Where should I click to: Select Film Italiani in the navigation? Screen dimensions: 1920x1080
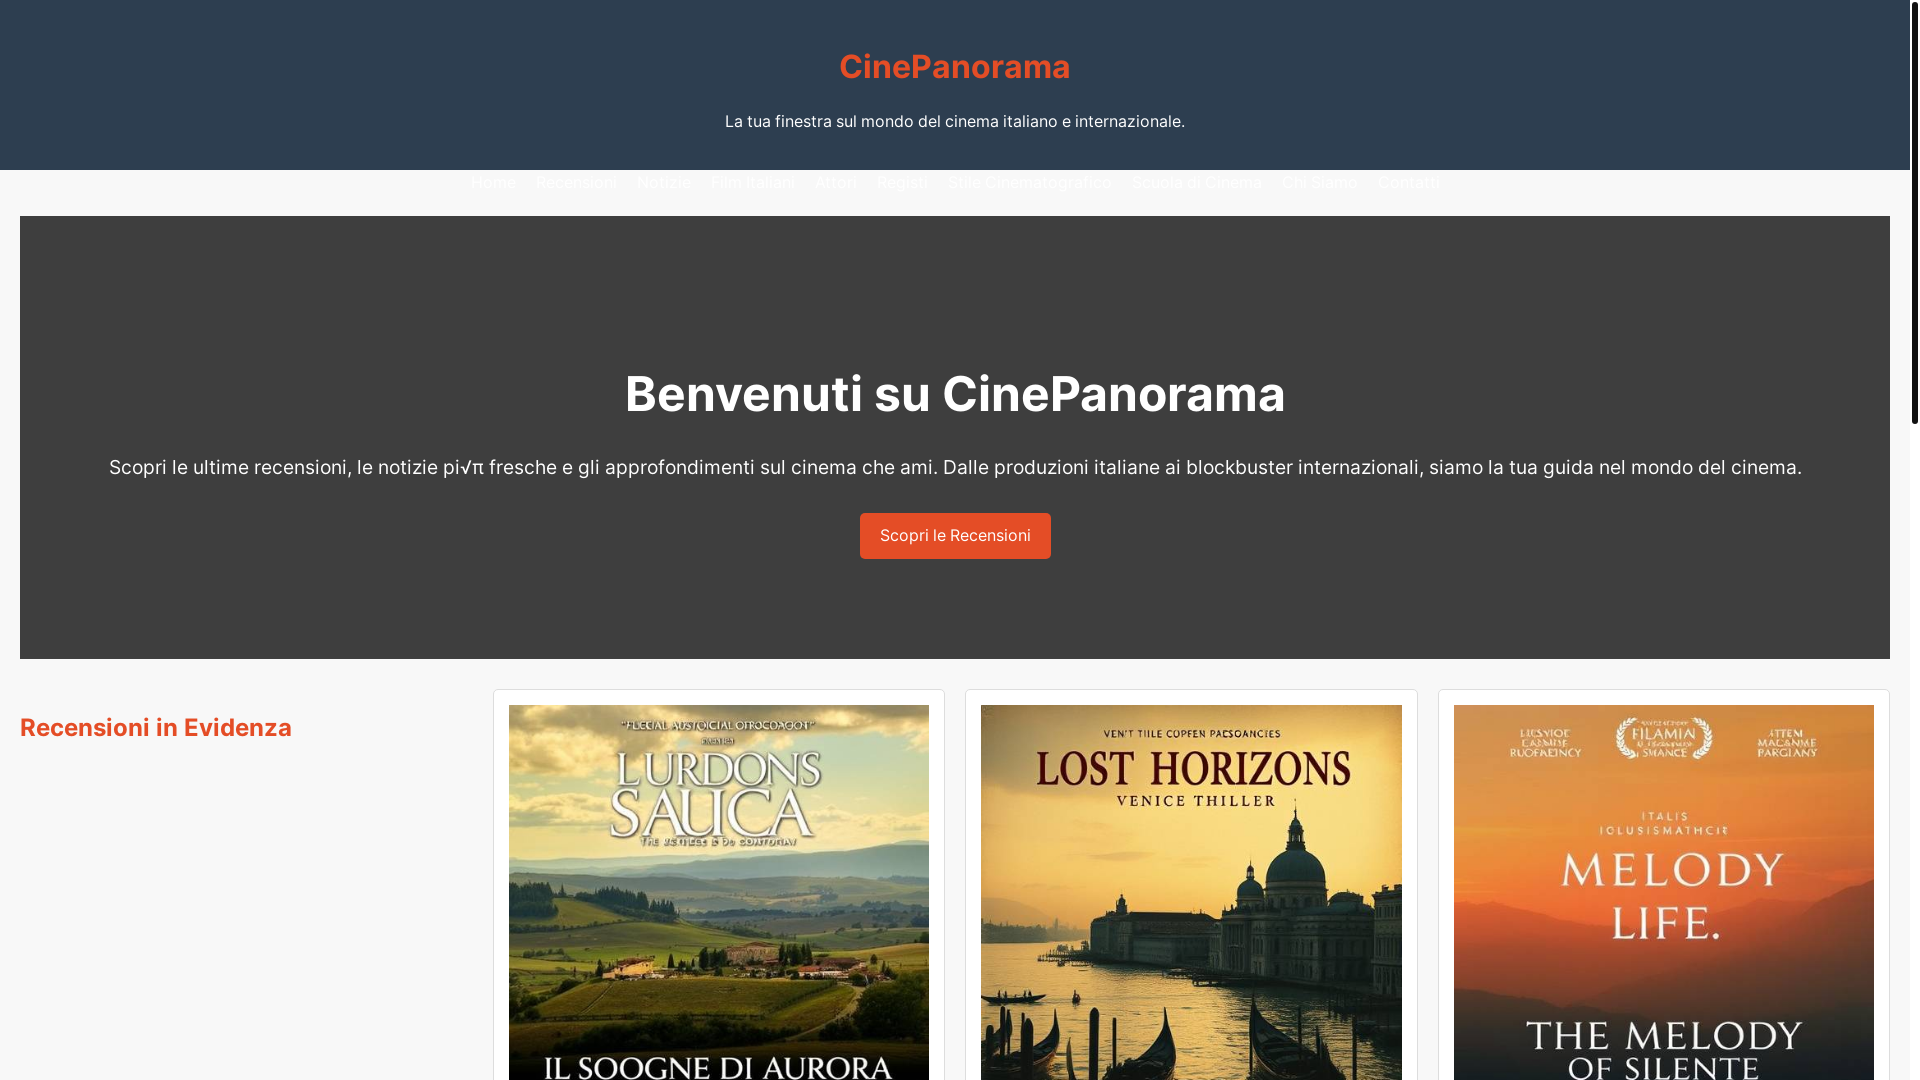[x=753, y=183]
